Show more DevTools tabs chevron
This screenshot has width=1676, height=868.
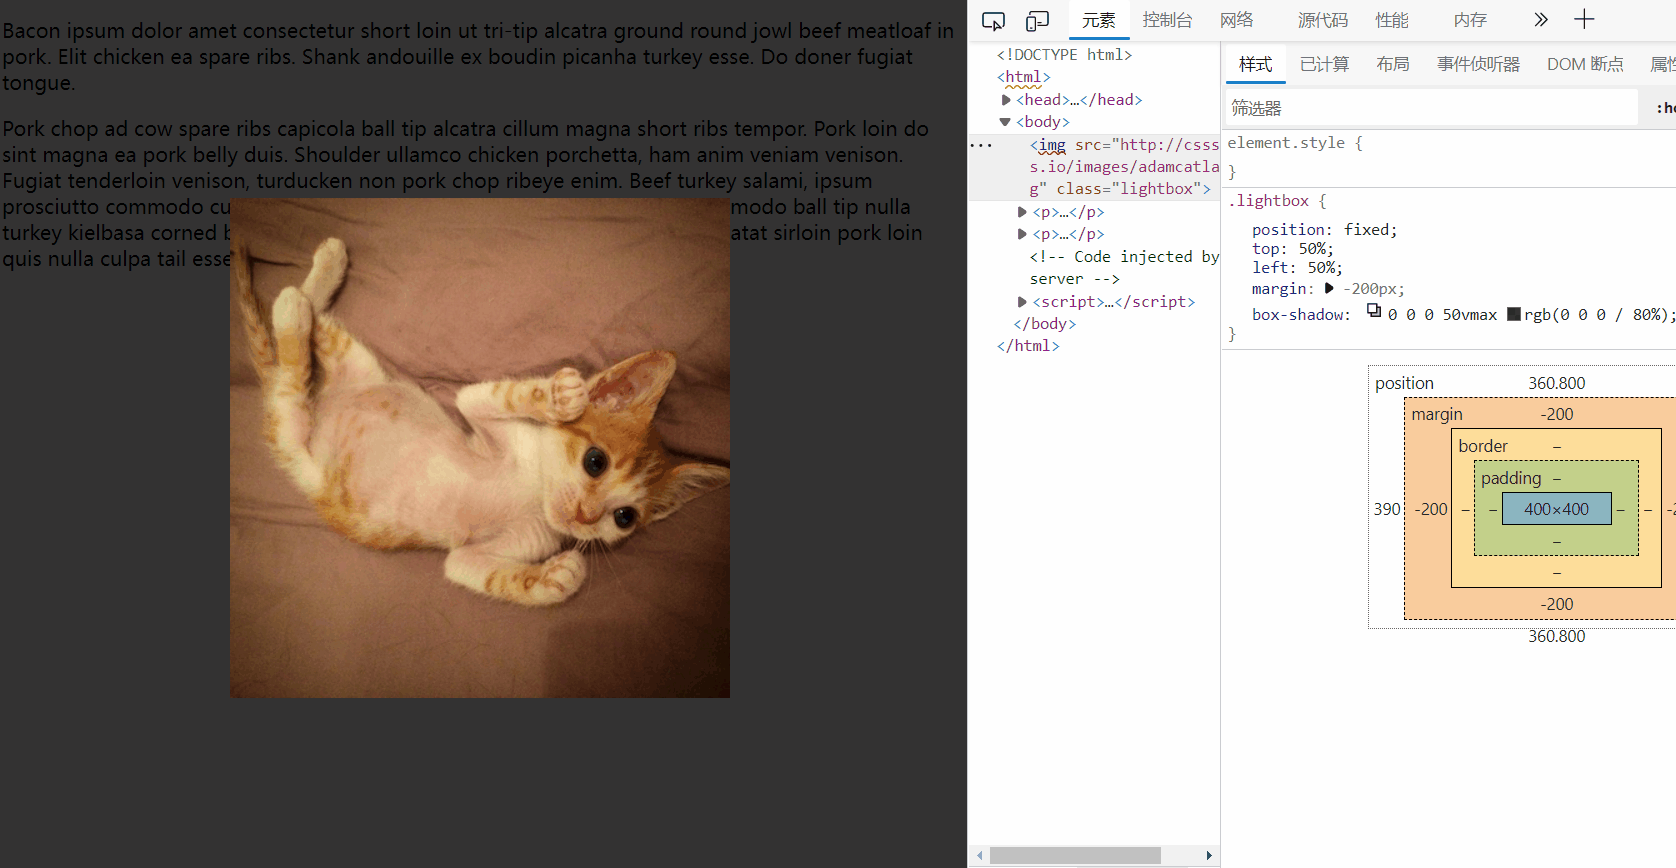point(1541,20)
